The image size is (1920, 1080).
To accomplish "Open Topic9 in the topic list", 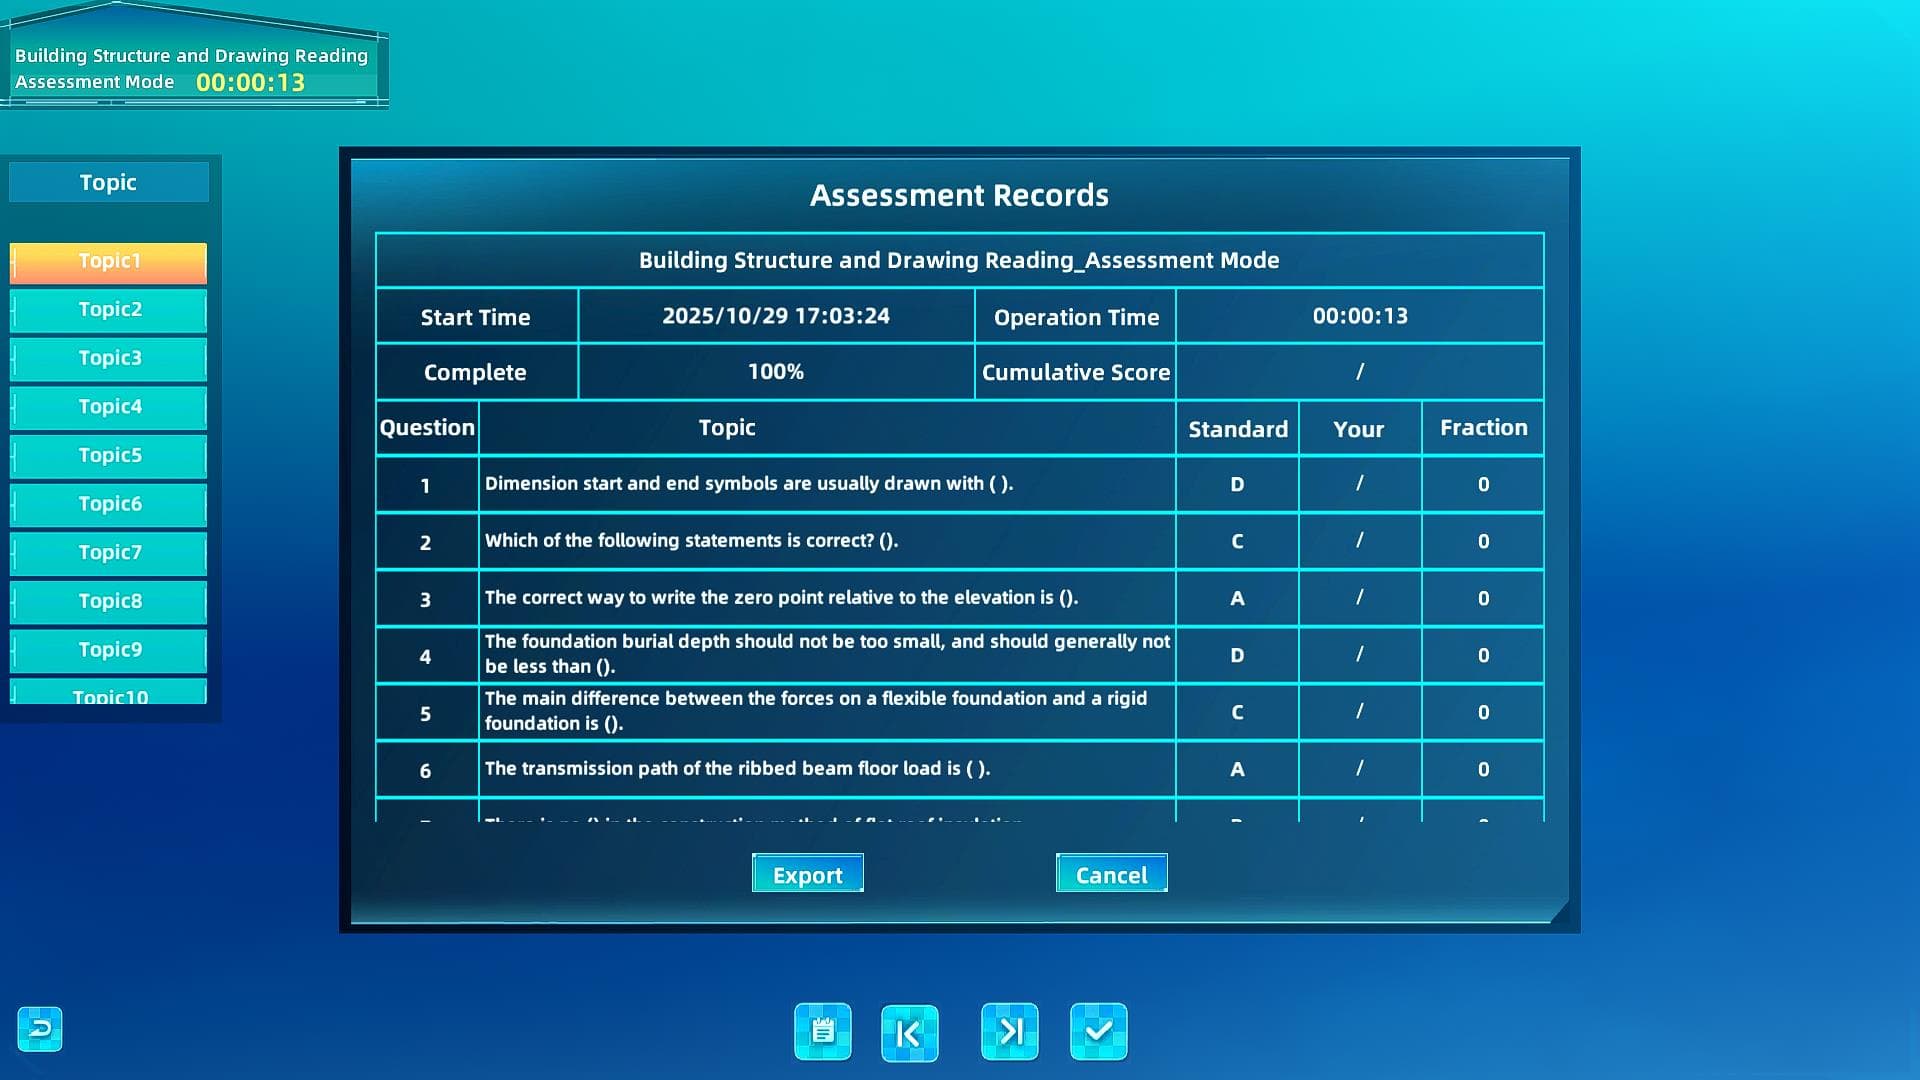I will (x=109, y=650).
